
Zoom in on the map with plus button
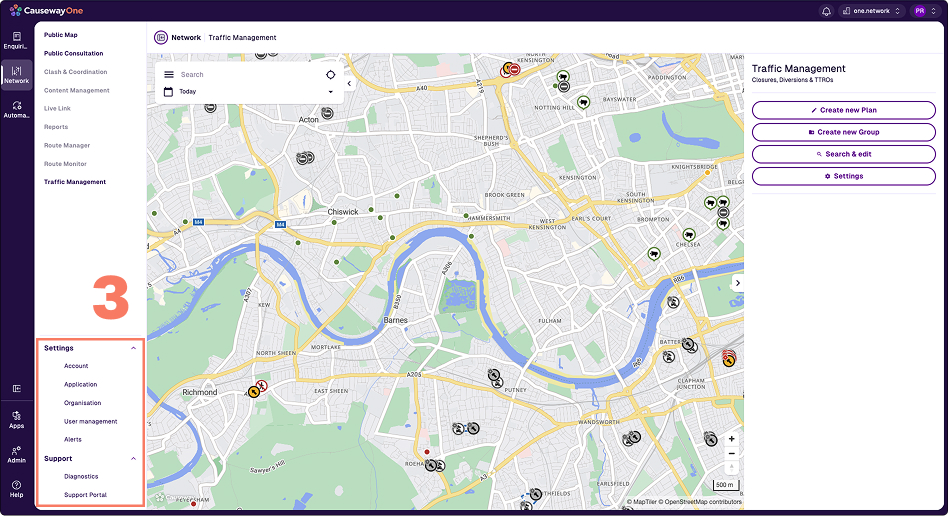(x=732, y=439)
